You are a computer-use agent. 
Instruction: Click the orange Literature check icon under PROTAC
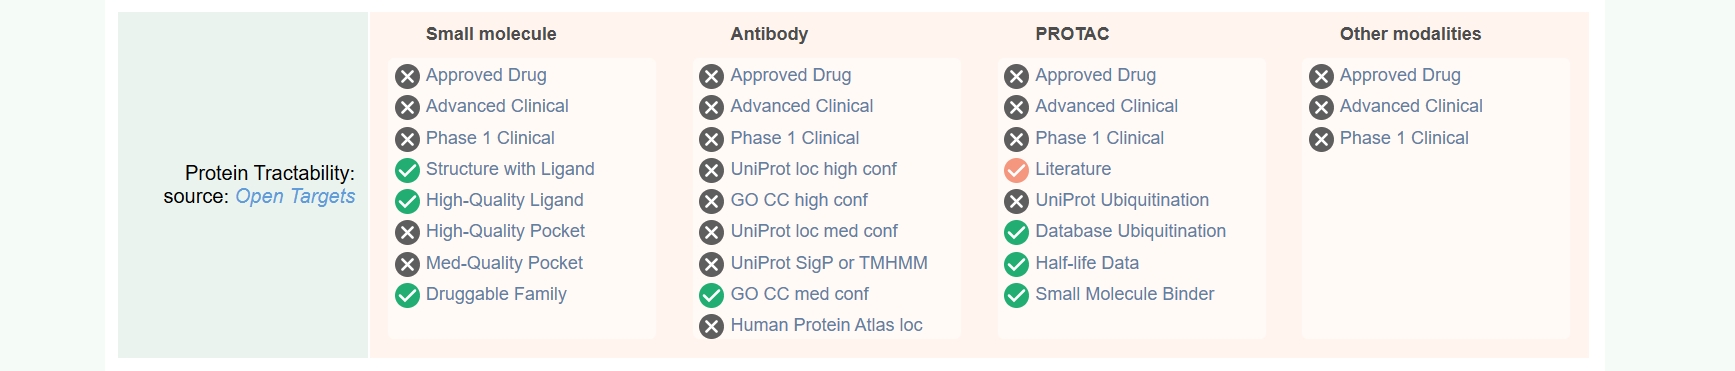pos(1016,170)
